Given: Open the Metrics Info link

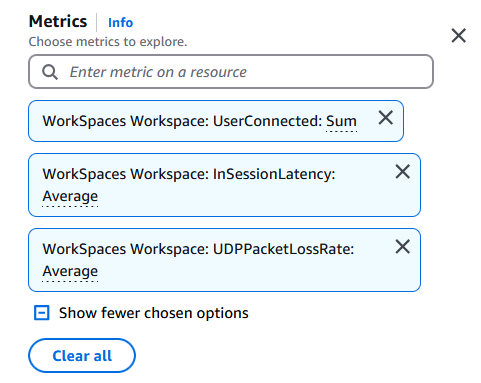Looking at the screenshot, I should (120, 23).
